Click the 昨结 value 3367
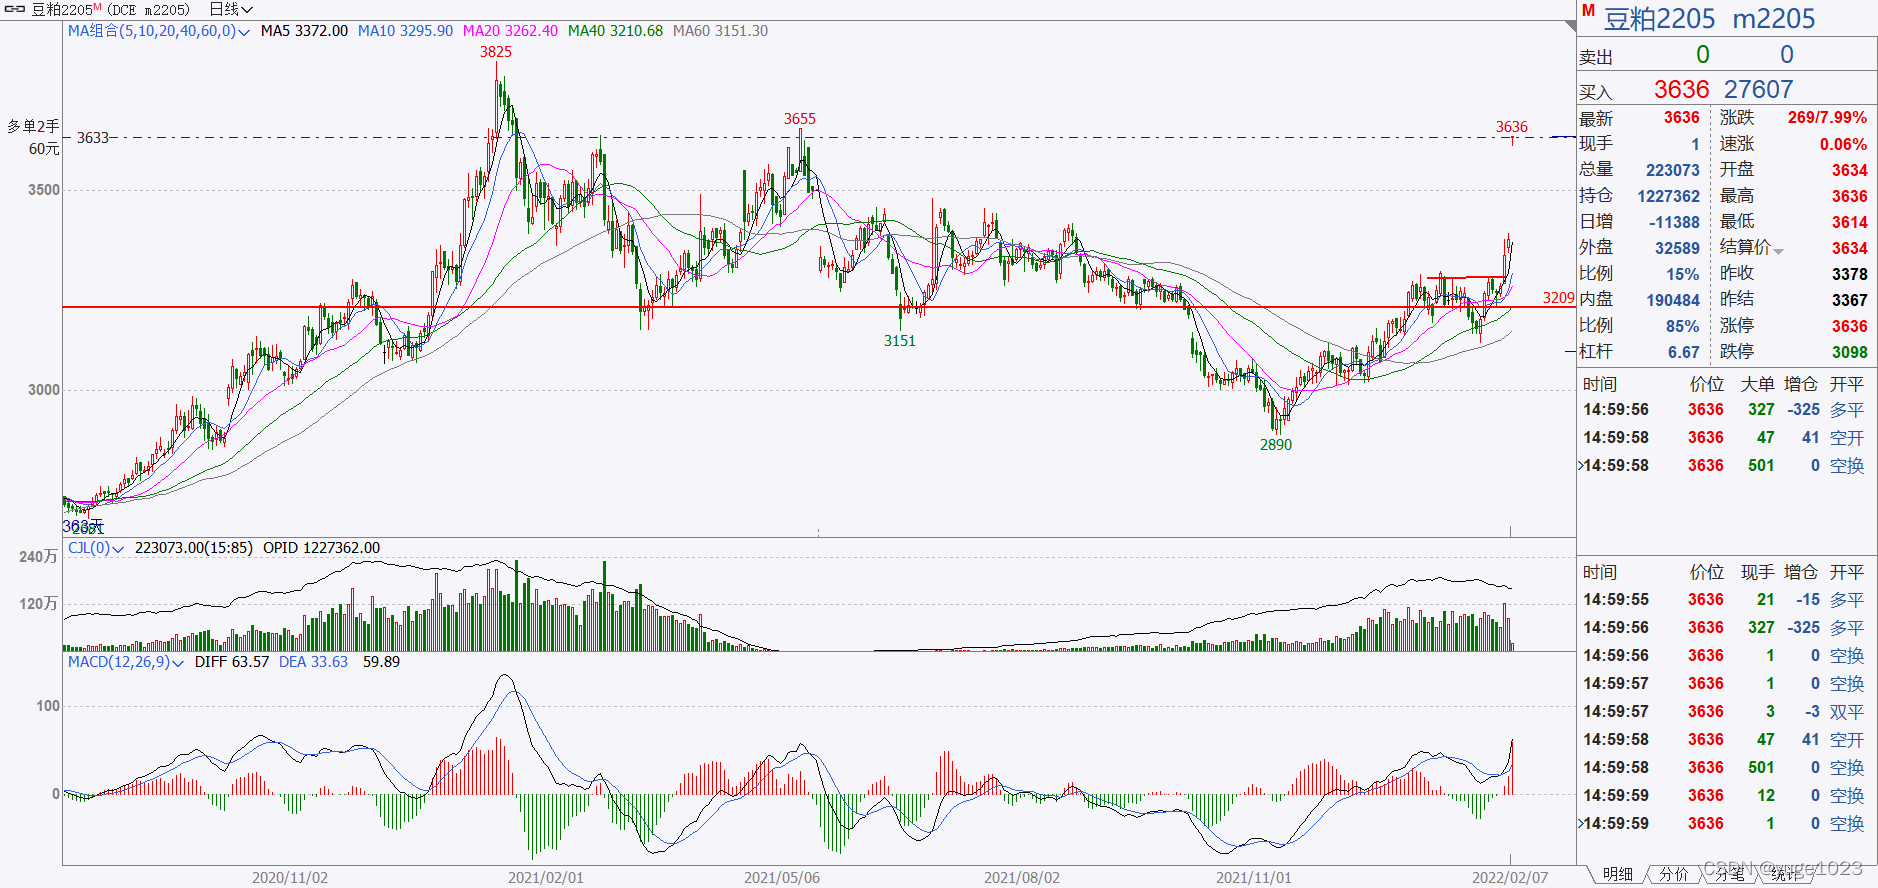Viewport: 1878px width, 888px height. [x=1849, y=300]
